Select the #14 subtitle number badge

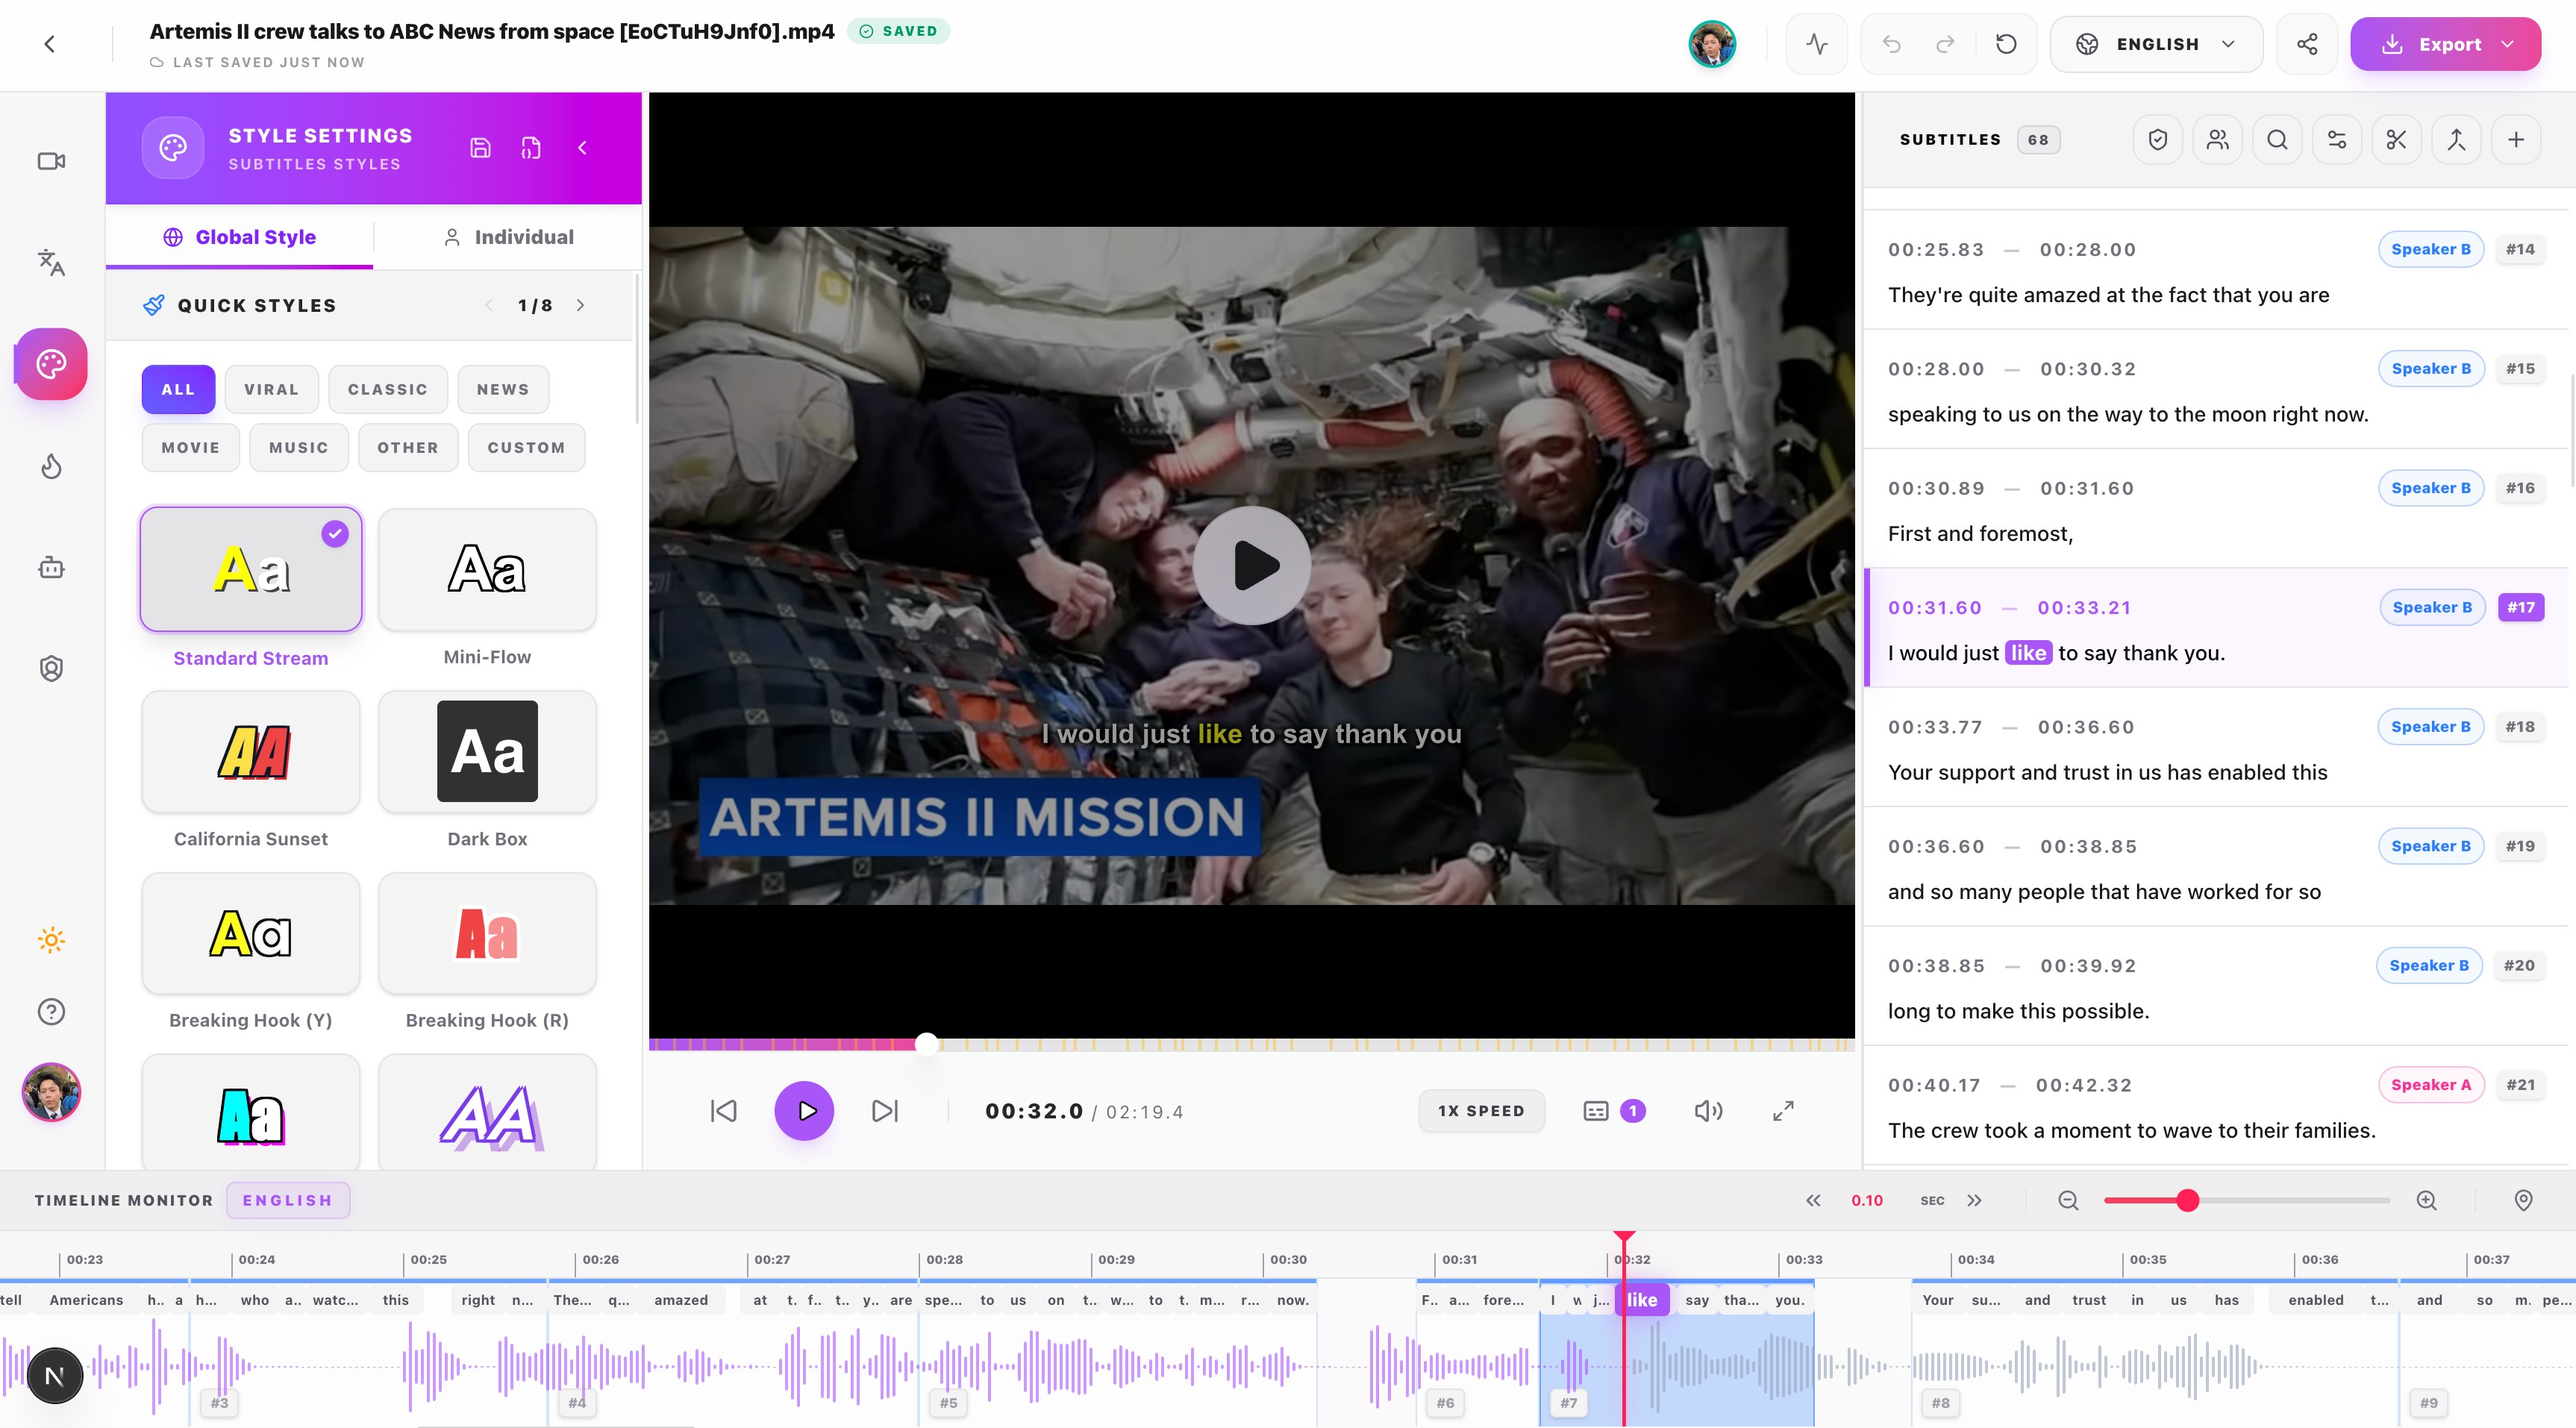point(2520,249)
